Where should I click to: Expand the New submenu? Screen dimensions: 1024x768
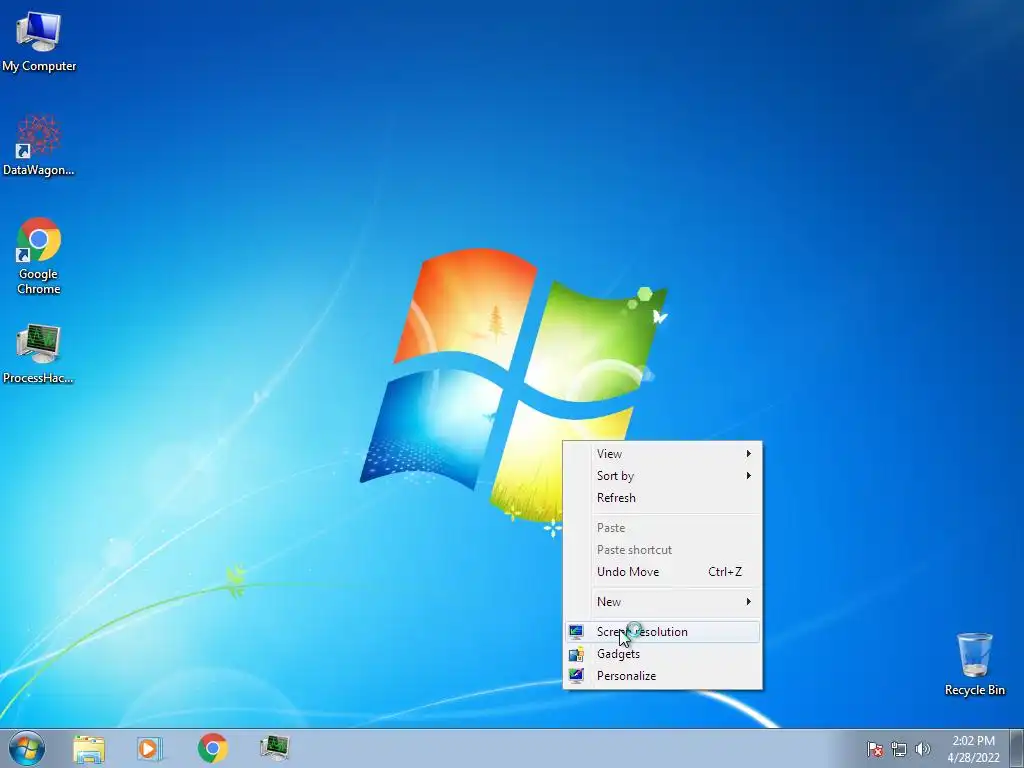pos(662,602)
